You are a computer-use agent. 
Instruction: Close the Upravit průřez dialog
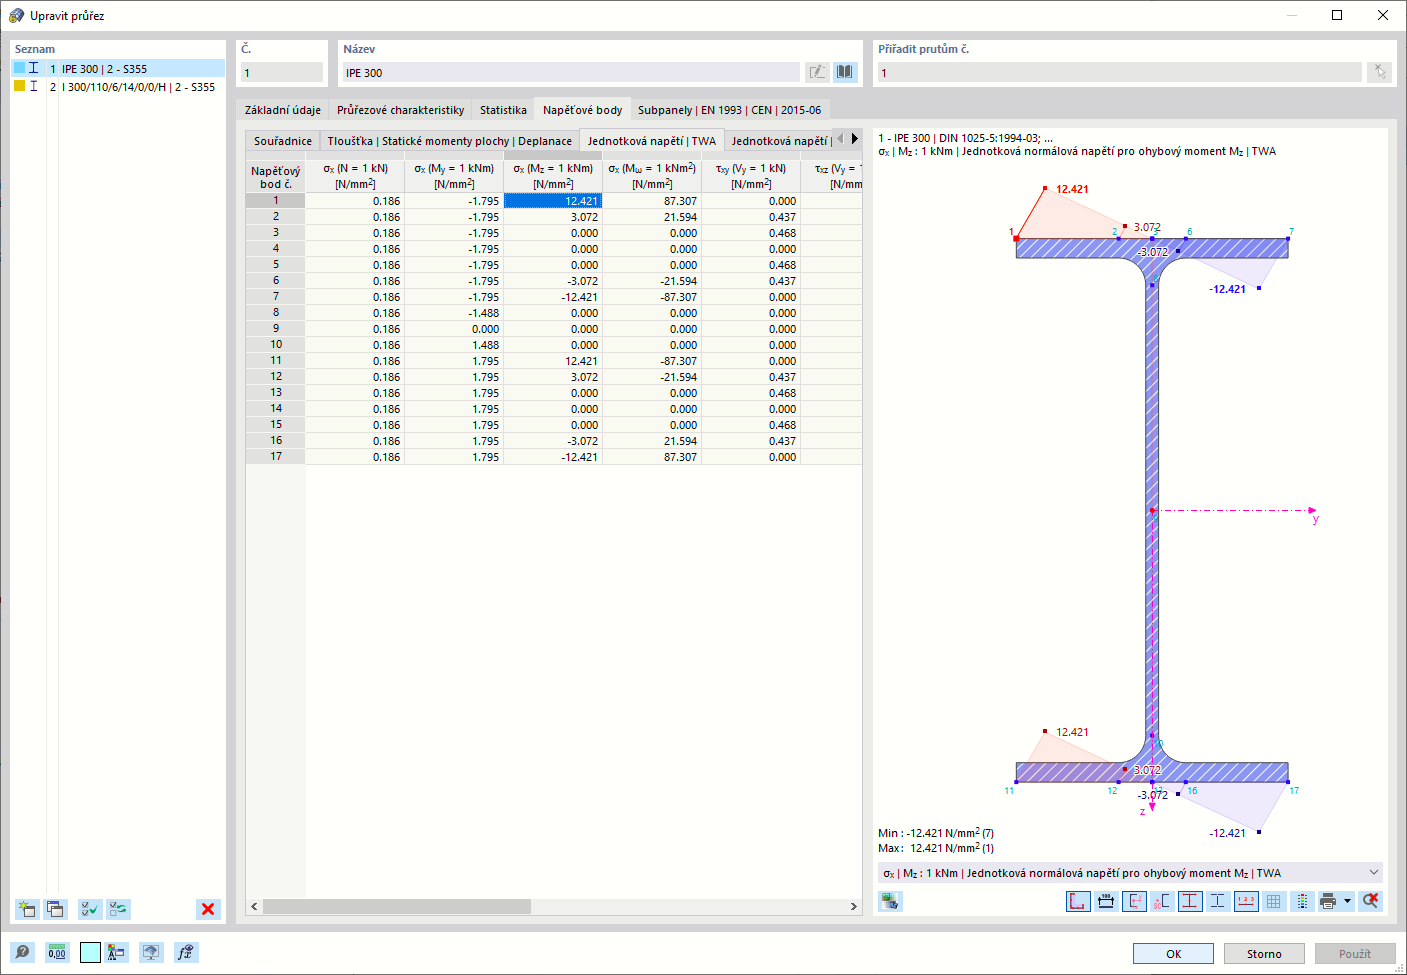tap(1383, 15)
